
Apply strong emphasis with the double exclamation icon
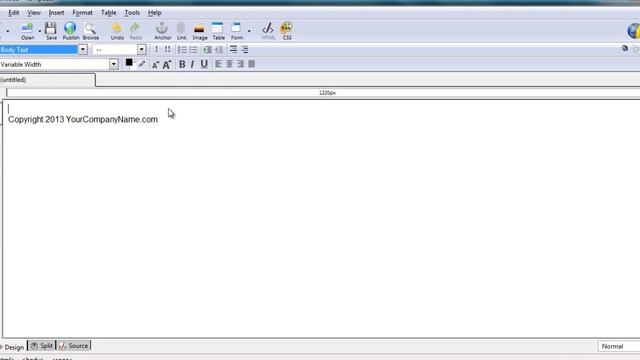(167, 49)
